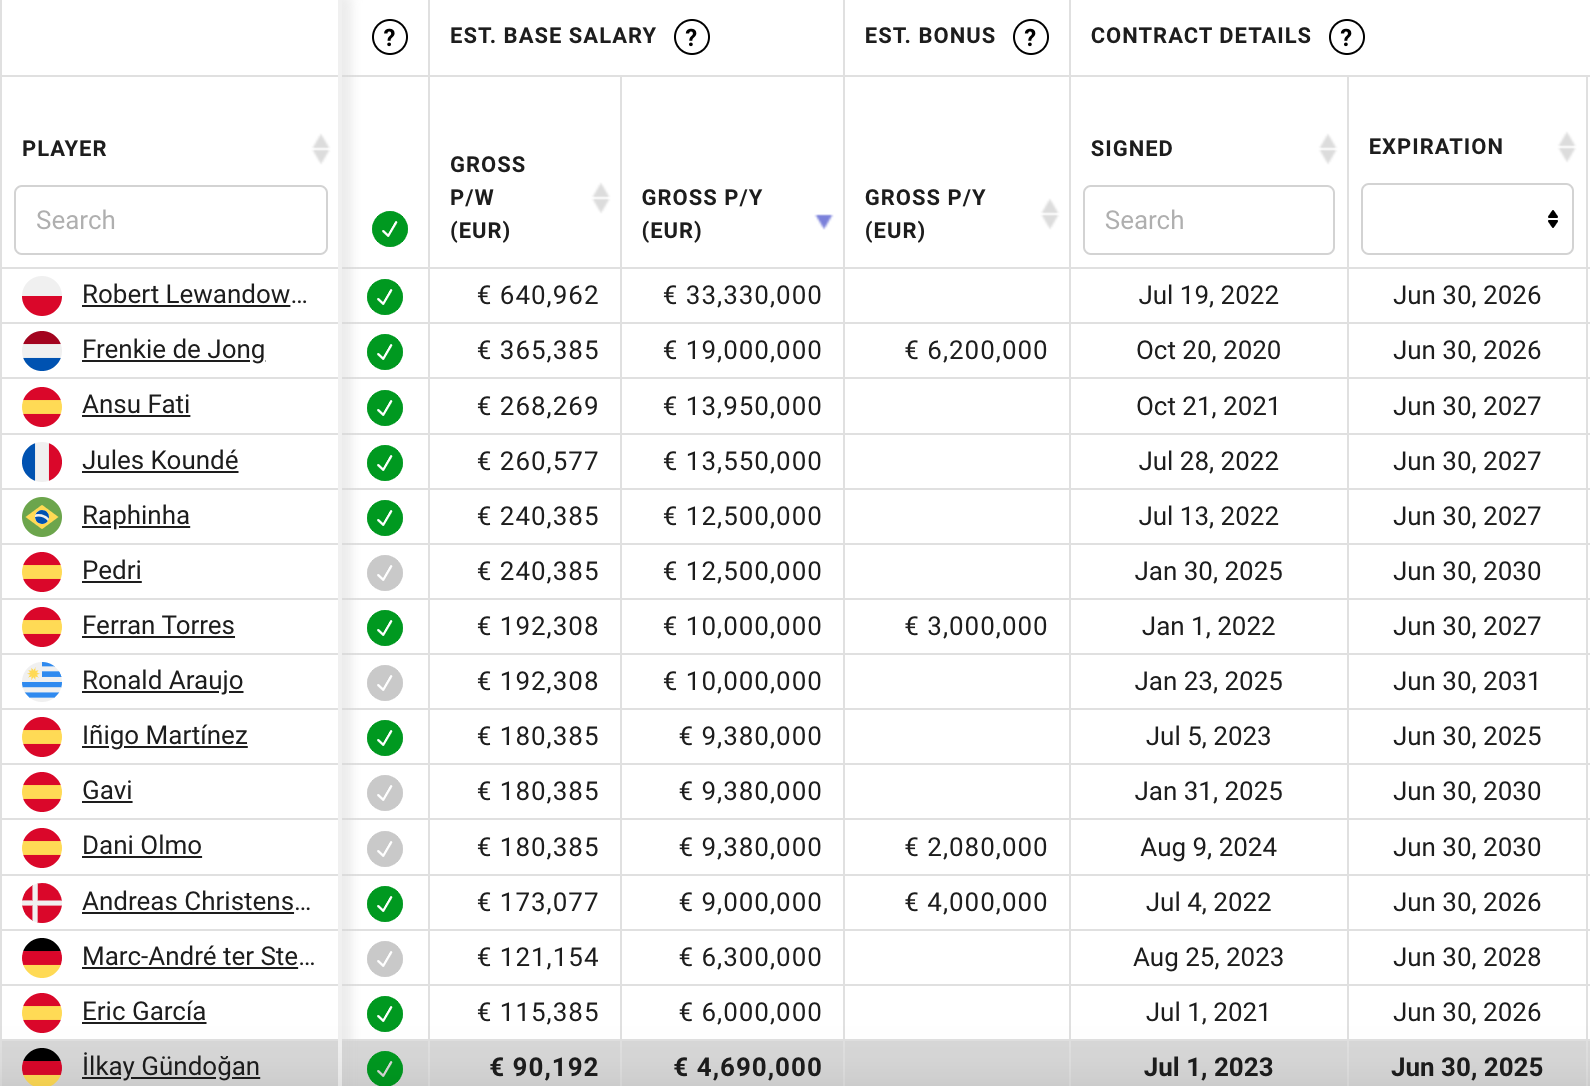1590x1086 pixels.
Task: Click the € 115,385 weekly salary cell
Action: click(538, 1013)
